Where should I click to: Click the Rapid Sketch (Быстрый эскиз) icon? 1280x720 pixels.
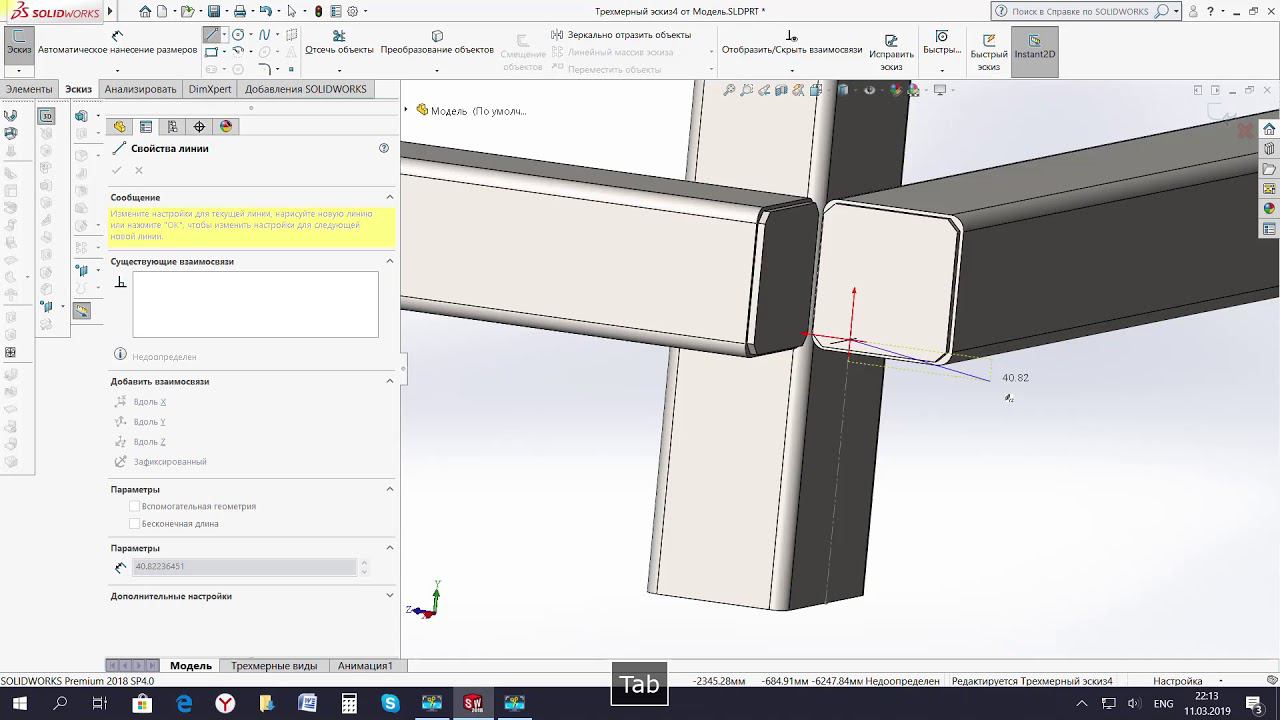[988, 41]
